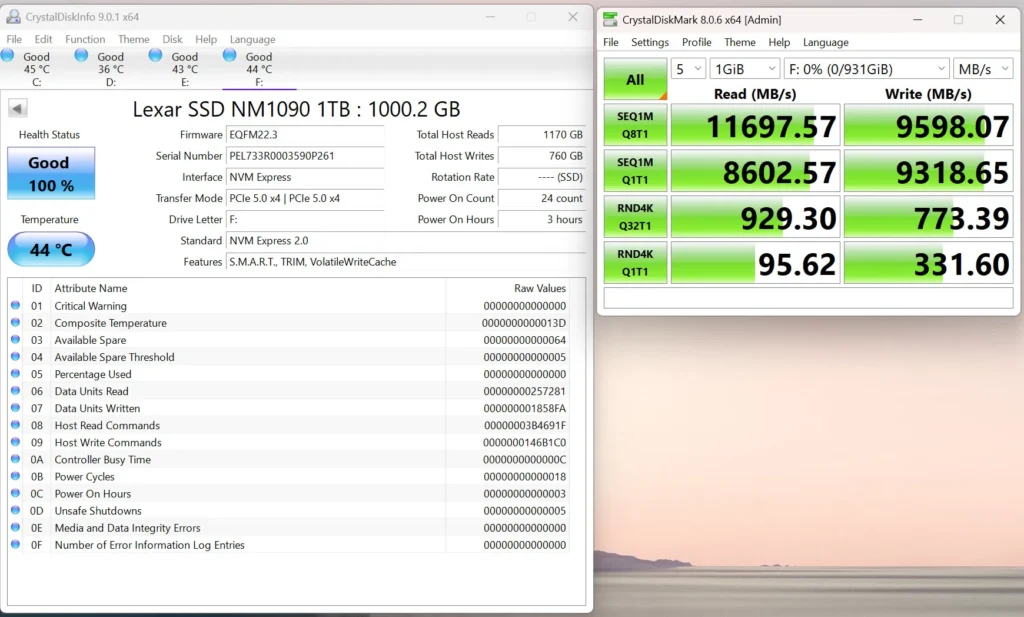Screen dimensions: 1024x617
Task: Click status orb for Available Spare row
Action: tap(16, 339)
